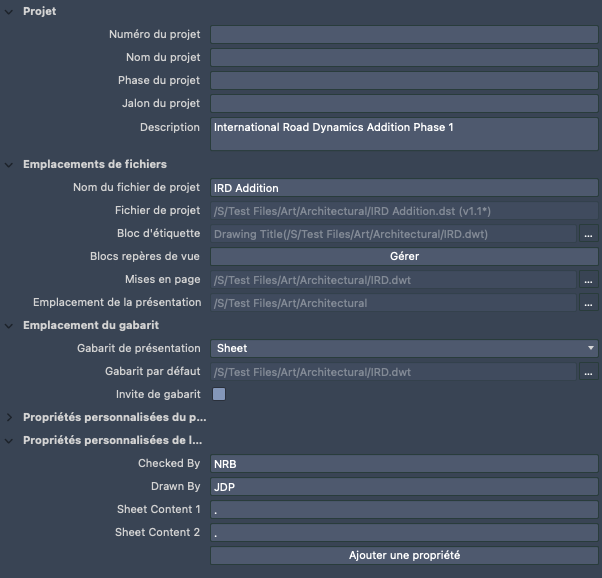This screenshot has width=602, height=578.
Task: Click browse button next to Mises en page
Action: [589, 280]
